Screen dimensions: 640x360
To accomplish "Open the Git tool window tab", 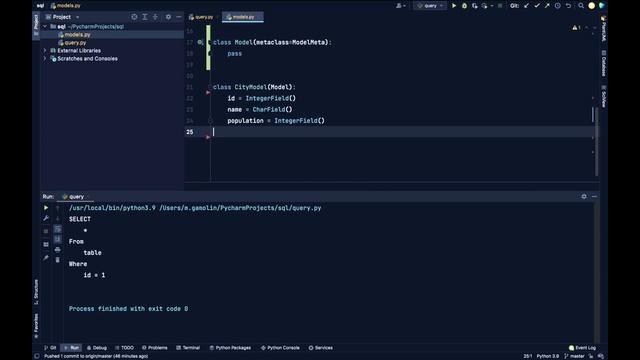I will pos(50,348).
